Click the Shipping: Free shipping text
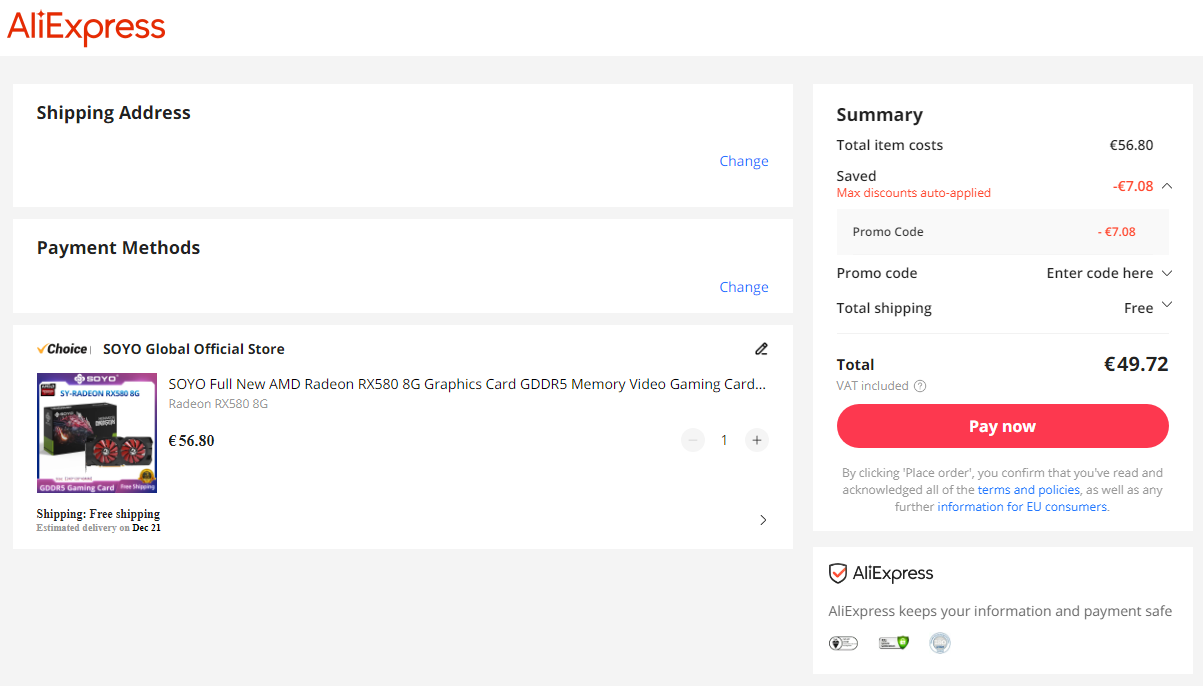This screenshot has width=1203, height=686. coord(98,514)
